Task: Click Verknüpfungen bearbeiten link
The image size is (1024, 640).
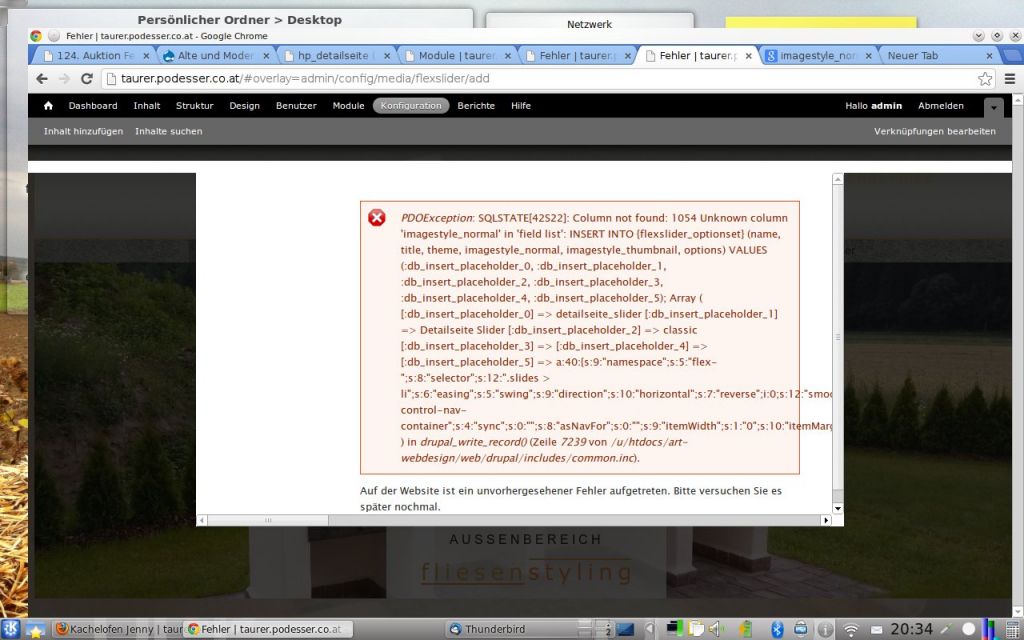Action: pyautogui.click(x=934, y=131)
